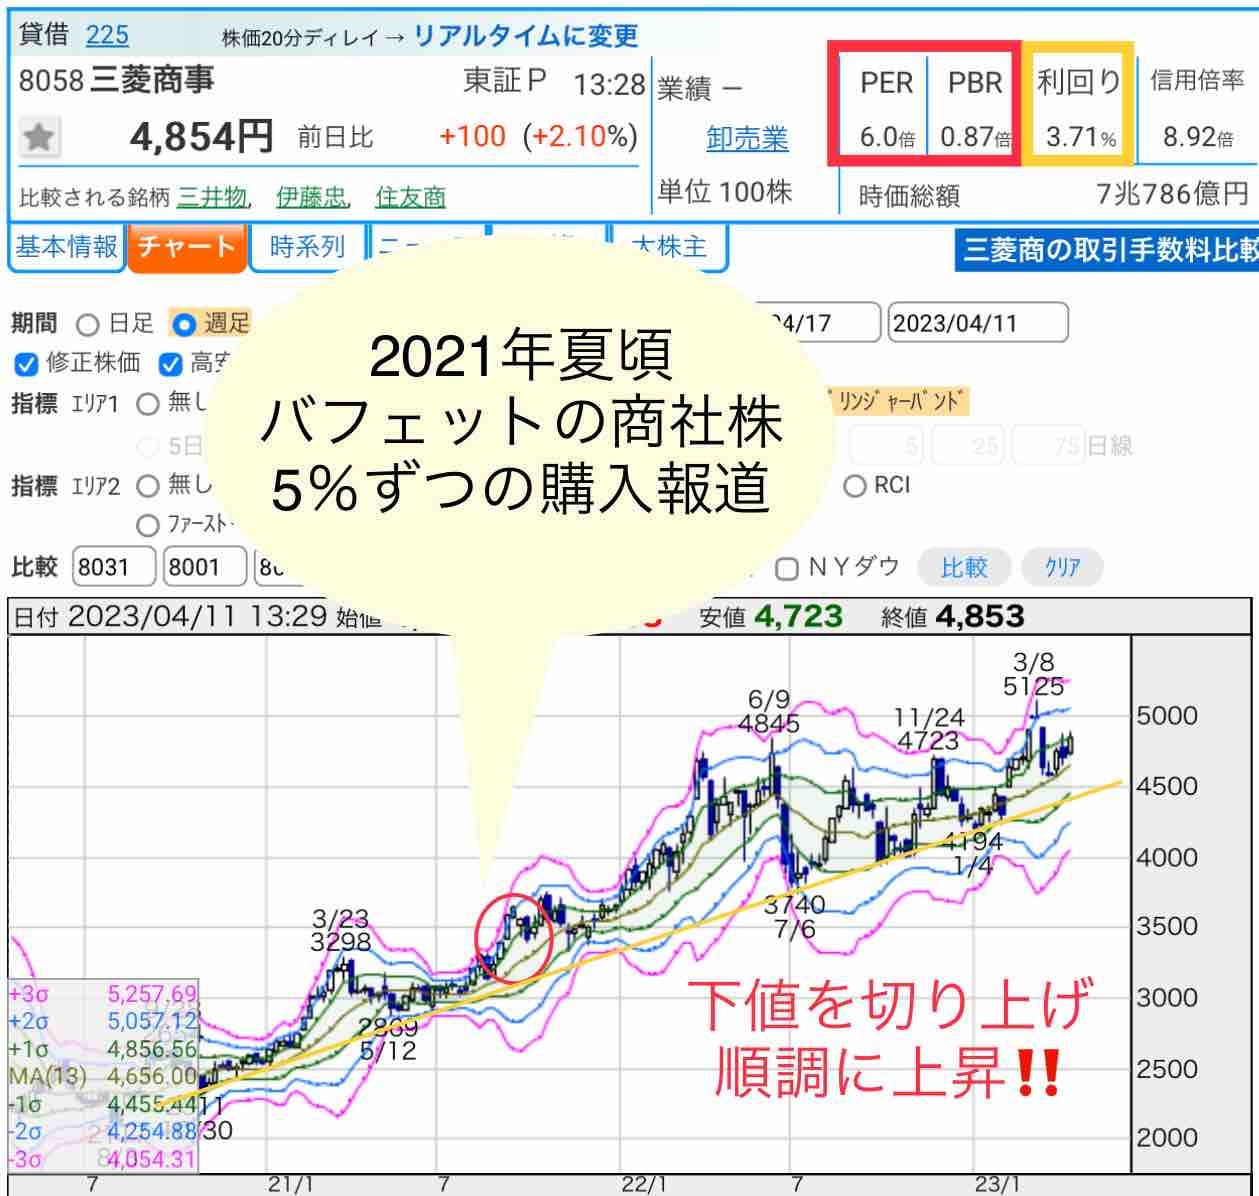The height and width of the screenshot is (1196, 1259).
Task: Click the change value +100 (+2.10%)
Action: click(538, 136)
